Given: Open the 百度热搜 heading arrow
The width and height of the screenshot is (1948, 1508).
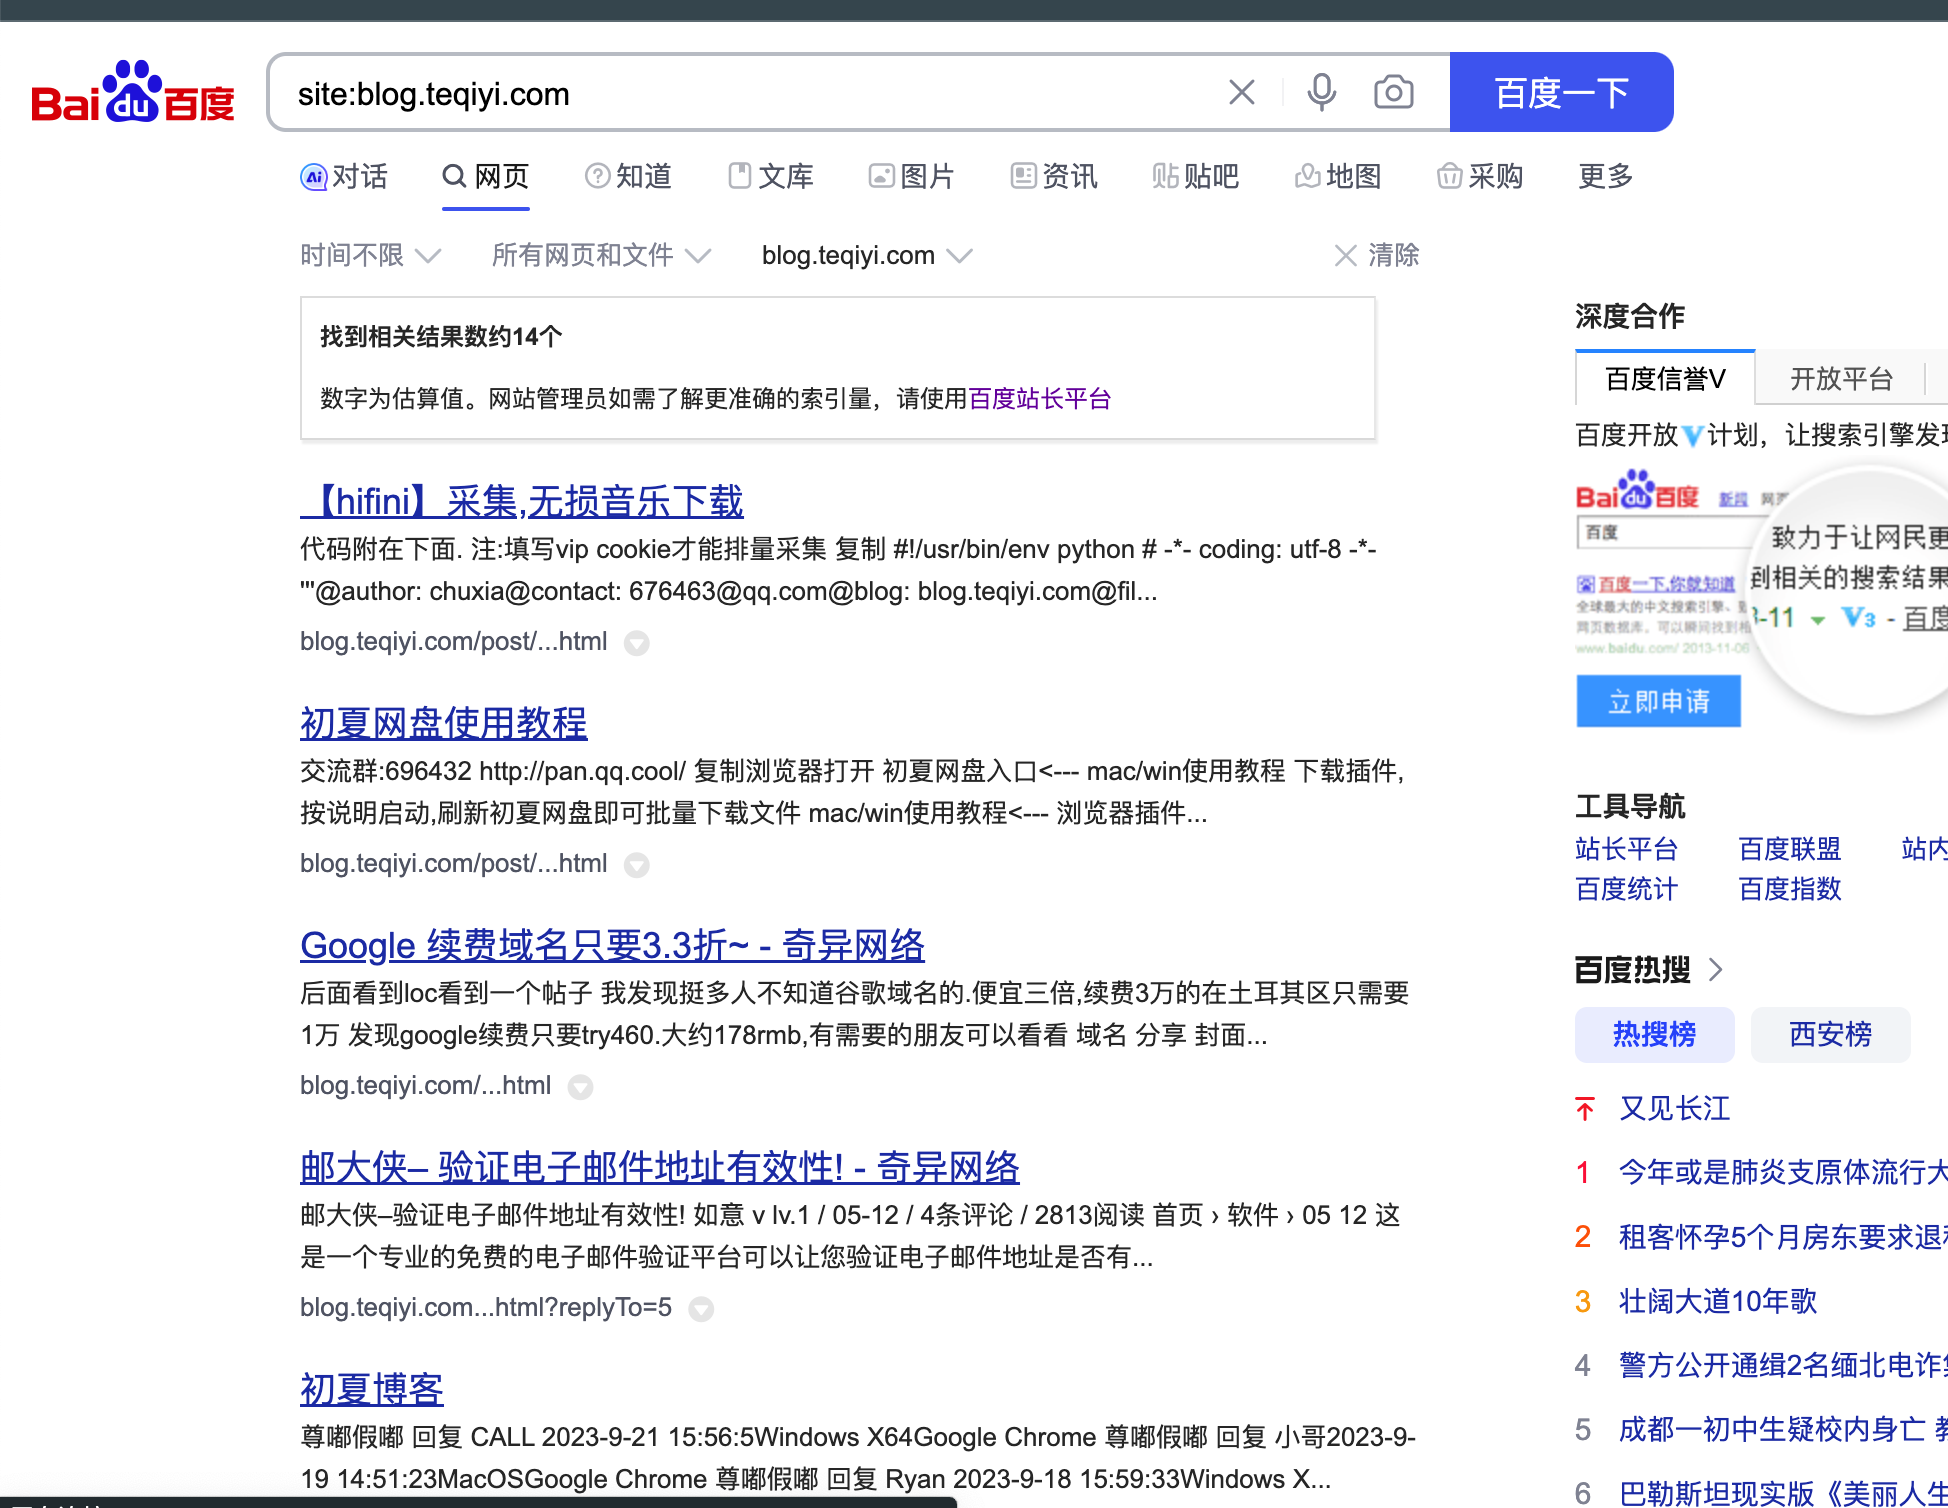Looking at the screenshot, I should coord(1716,969).
